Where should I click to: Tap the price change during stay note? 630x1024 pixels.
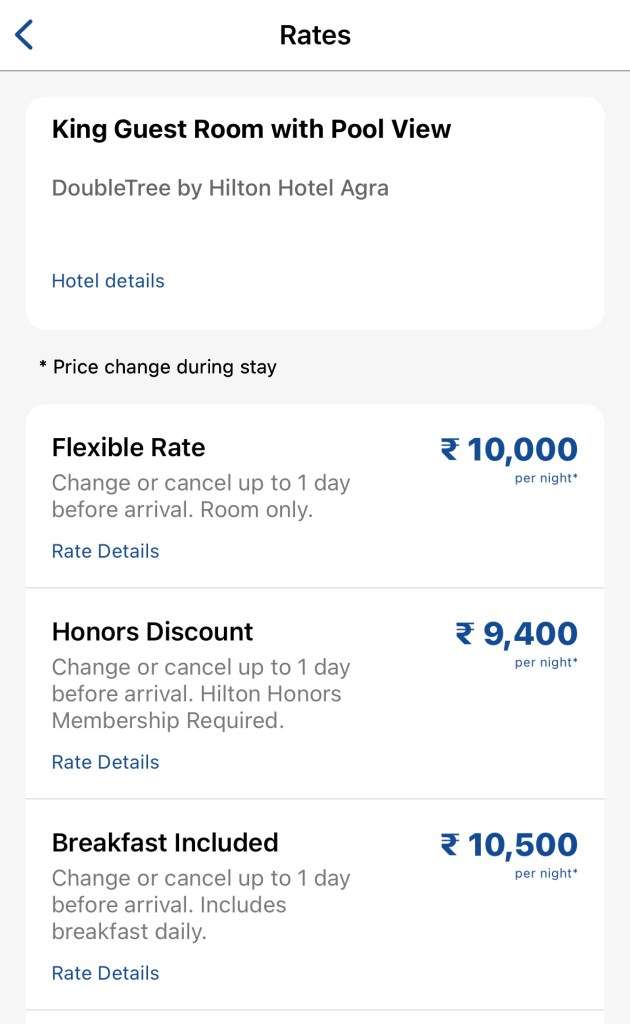click(158, 367)
